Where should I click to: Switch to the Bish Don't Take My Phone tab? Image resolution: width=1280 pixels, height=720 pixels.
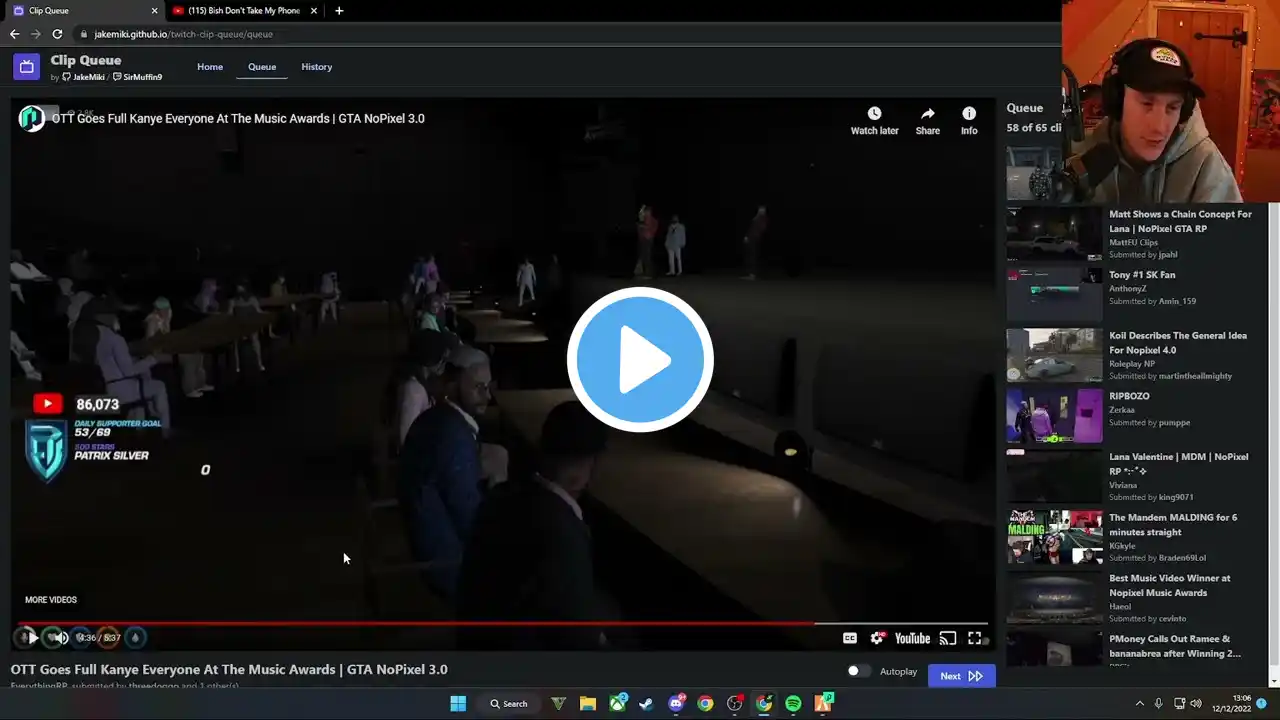pos(245,11)
